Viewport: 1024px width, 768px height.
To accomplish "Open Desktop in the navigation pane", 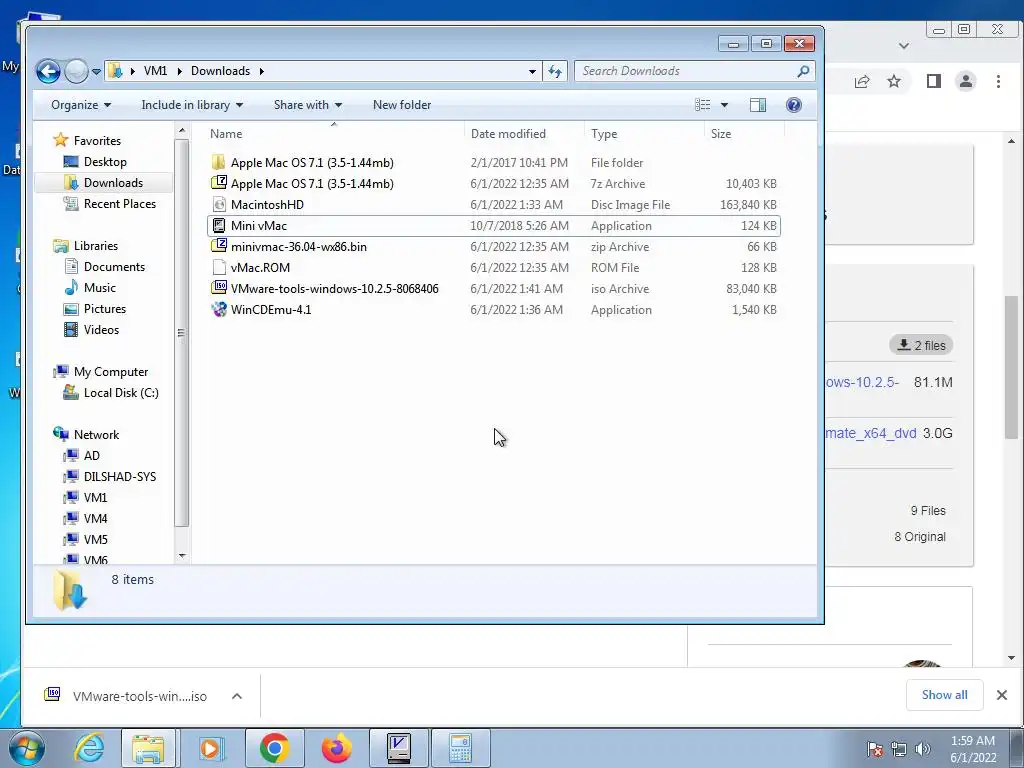I will coord(105,161).
